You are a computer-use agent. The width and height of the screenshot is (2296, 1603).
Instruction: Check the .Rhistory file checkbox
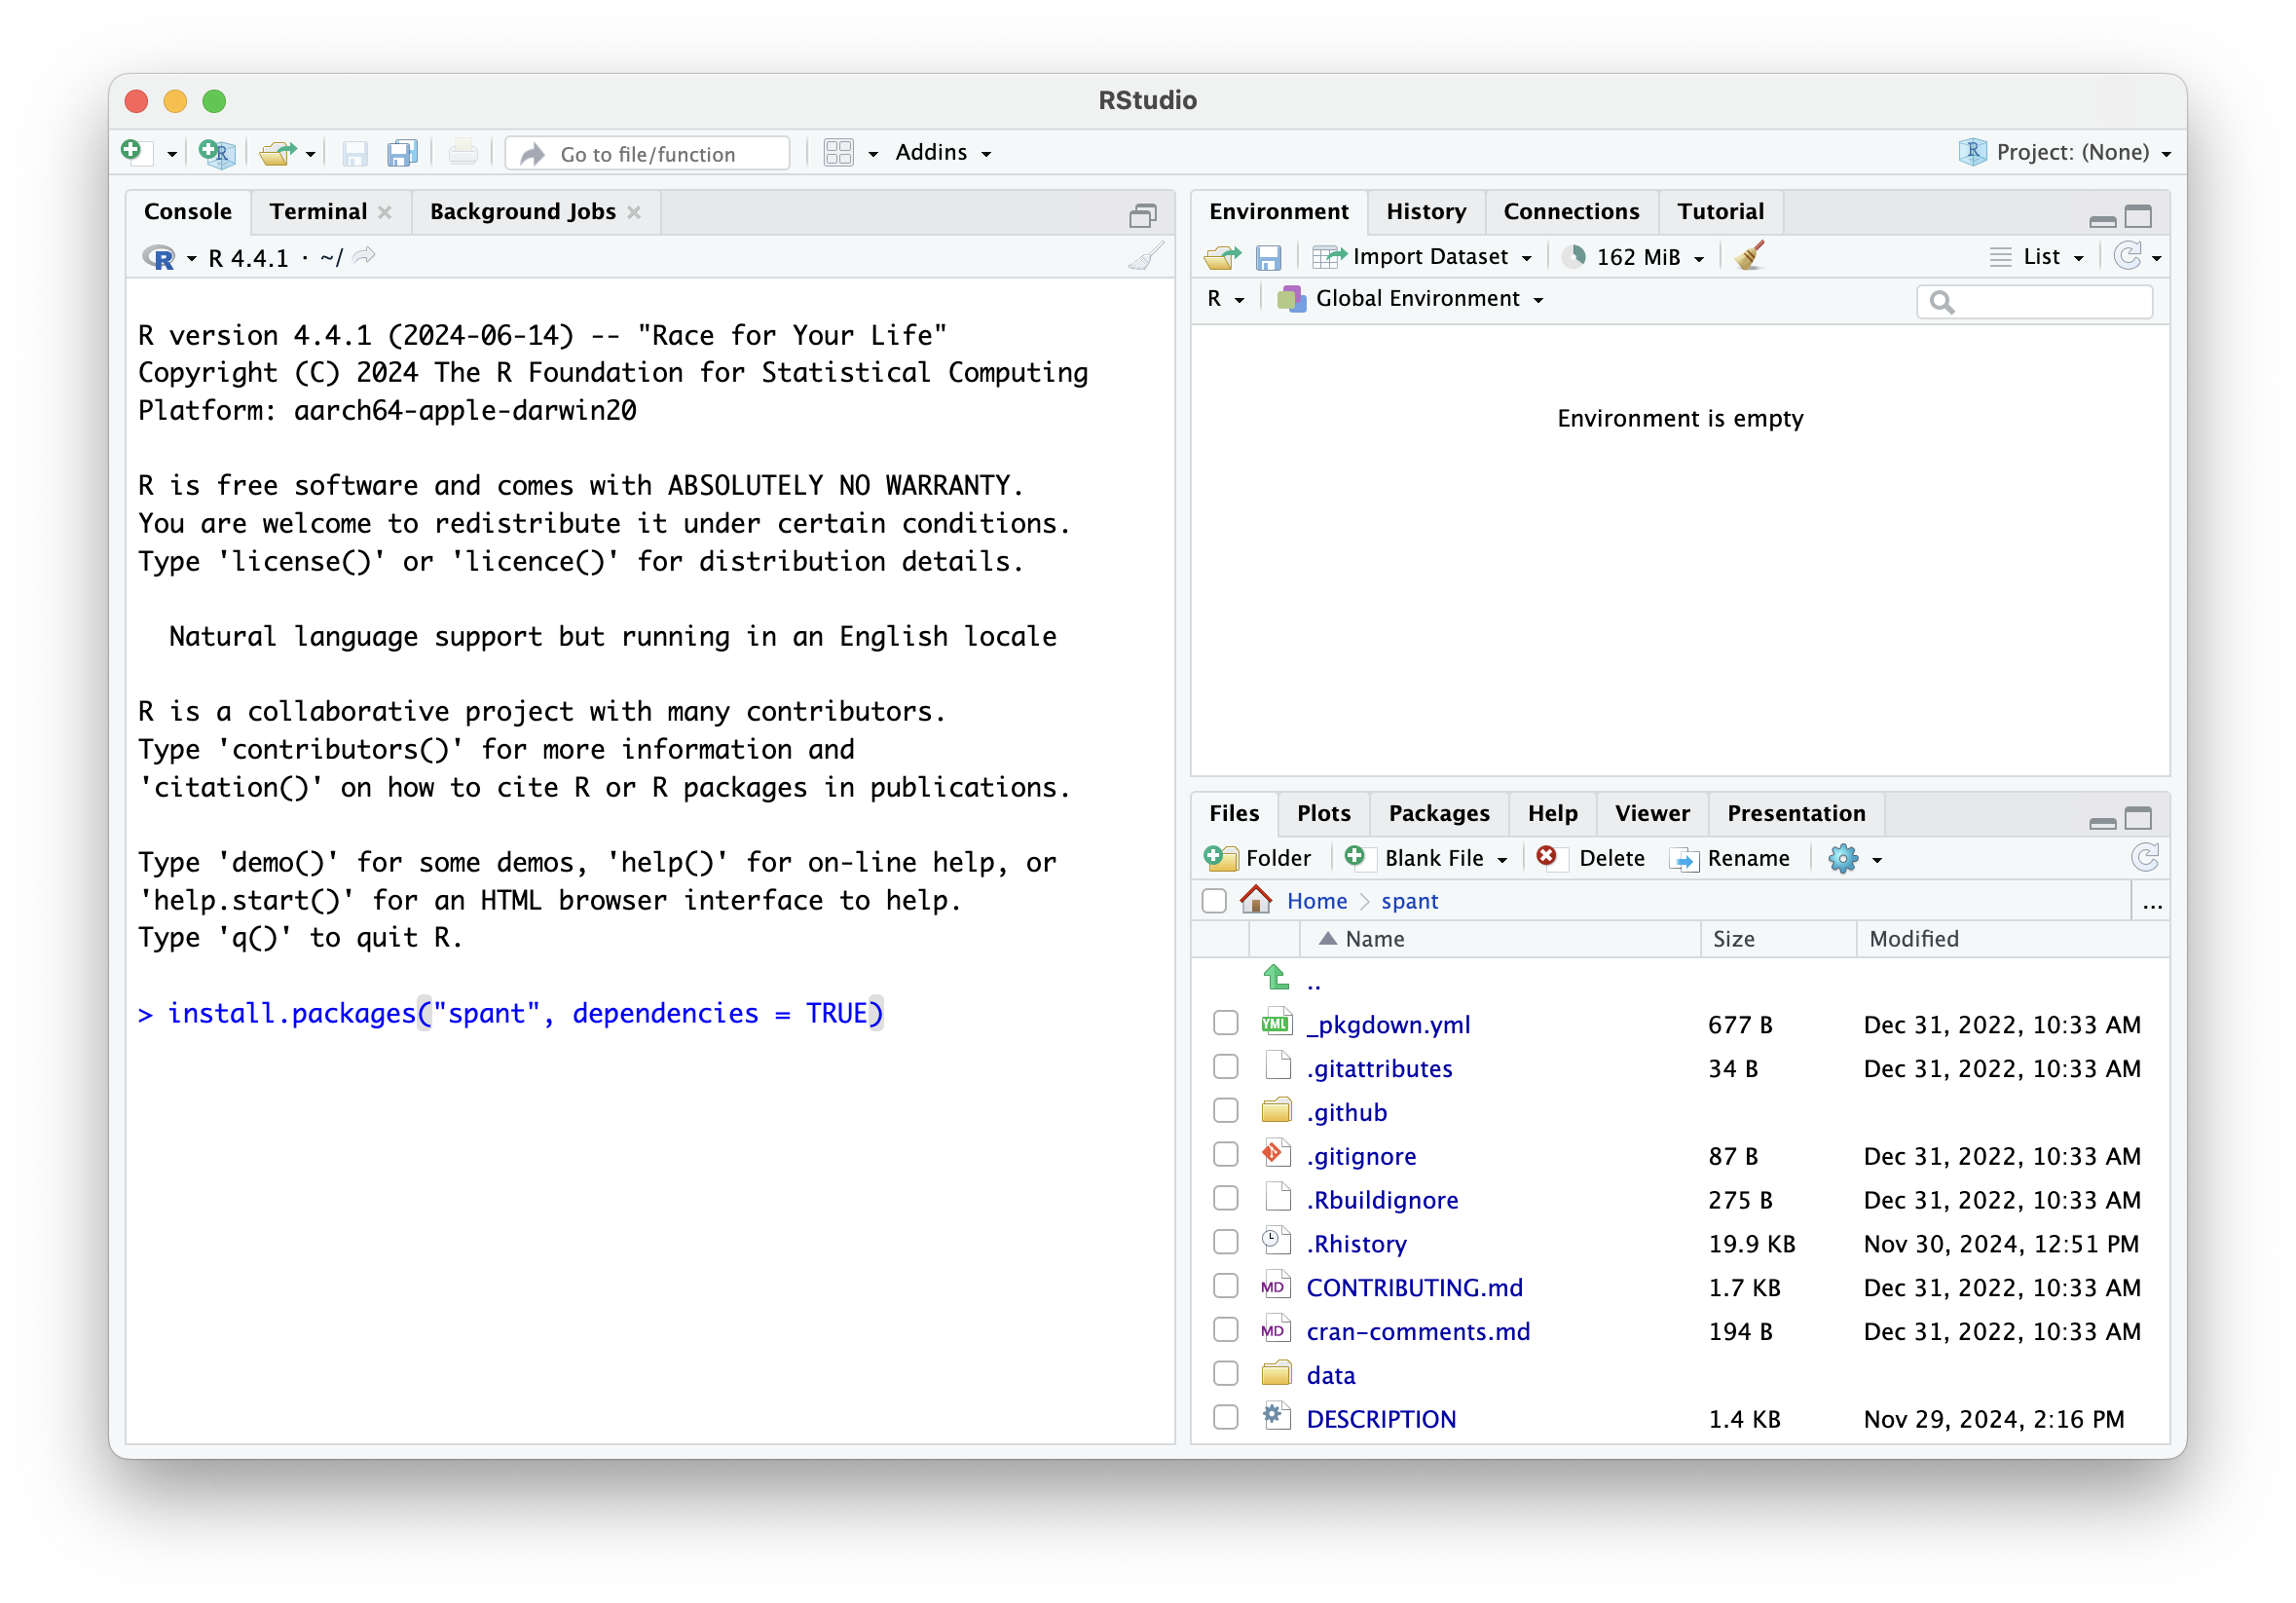tap(1225, 1242)
